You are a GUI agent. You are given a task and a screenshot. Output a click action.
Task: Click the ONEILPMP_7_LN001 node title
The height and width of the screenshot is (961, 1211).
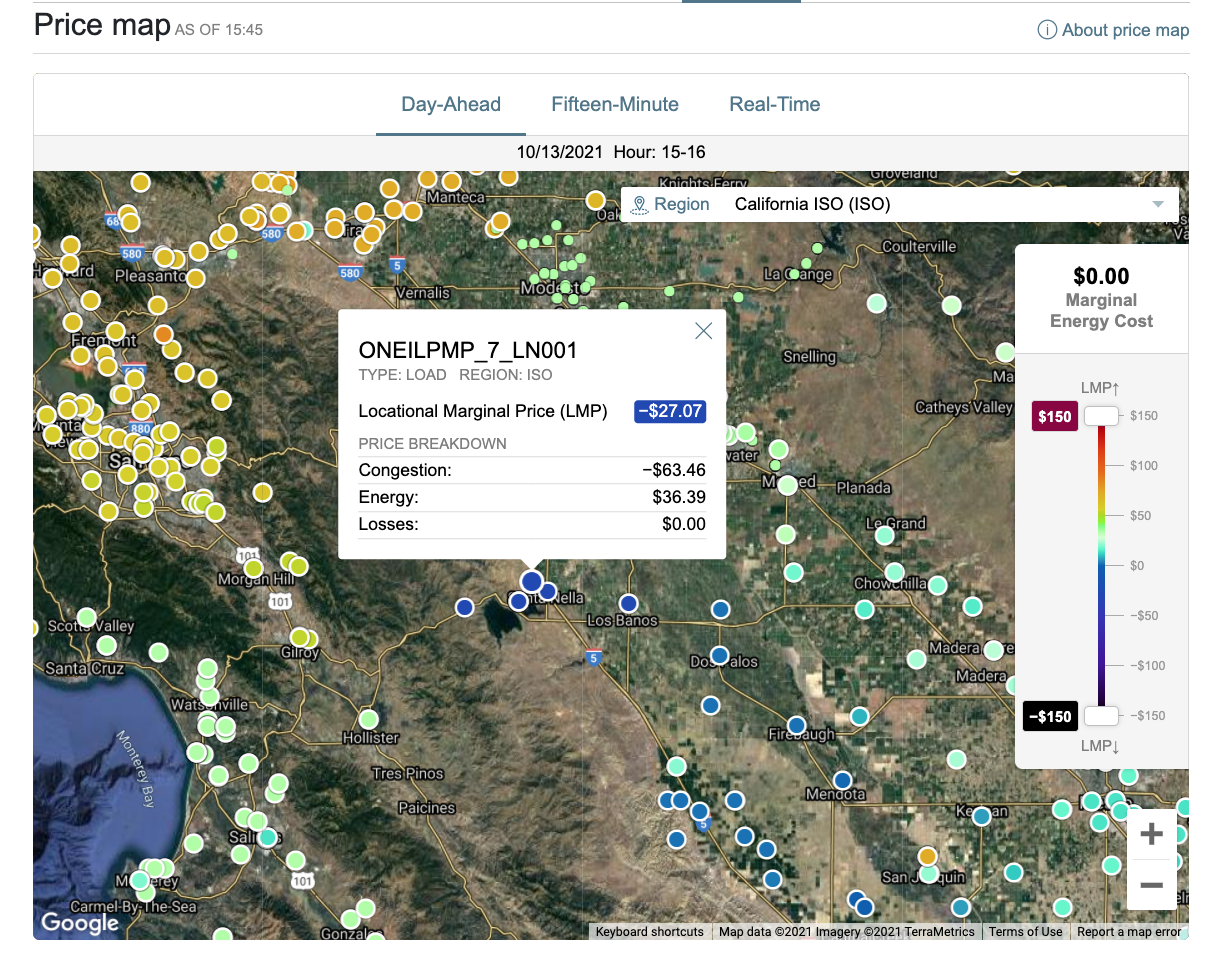468,350
